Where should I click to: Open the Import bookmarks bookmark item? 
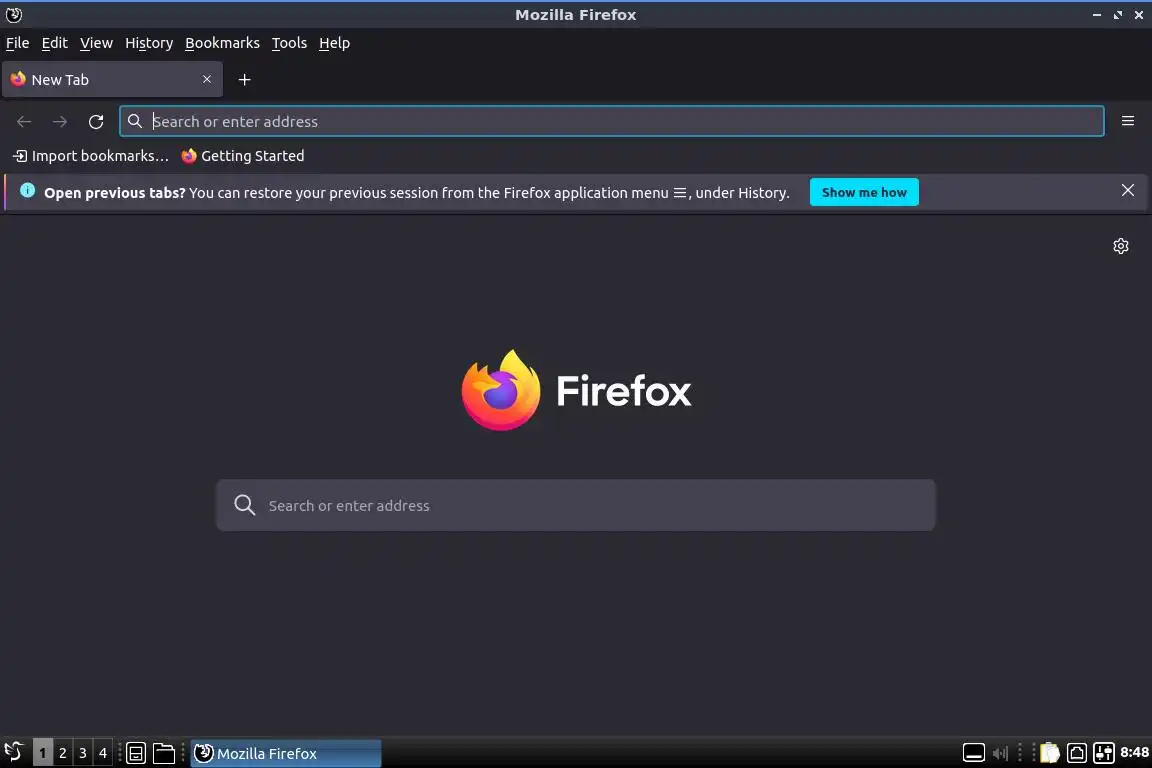pyautogui.click(x=91, y=156)
